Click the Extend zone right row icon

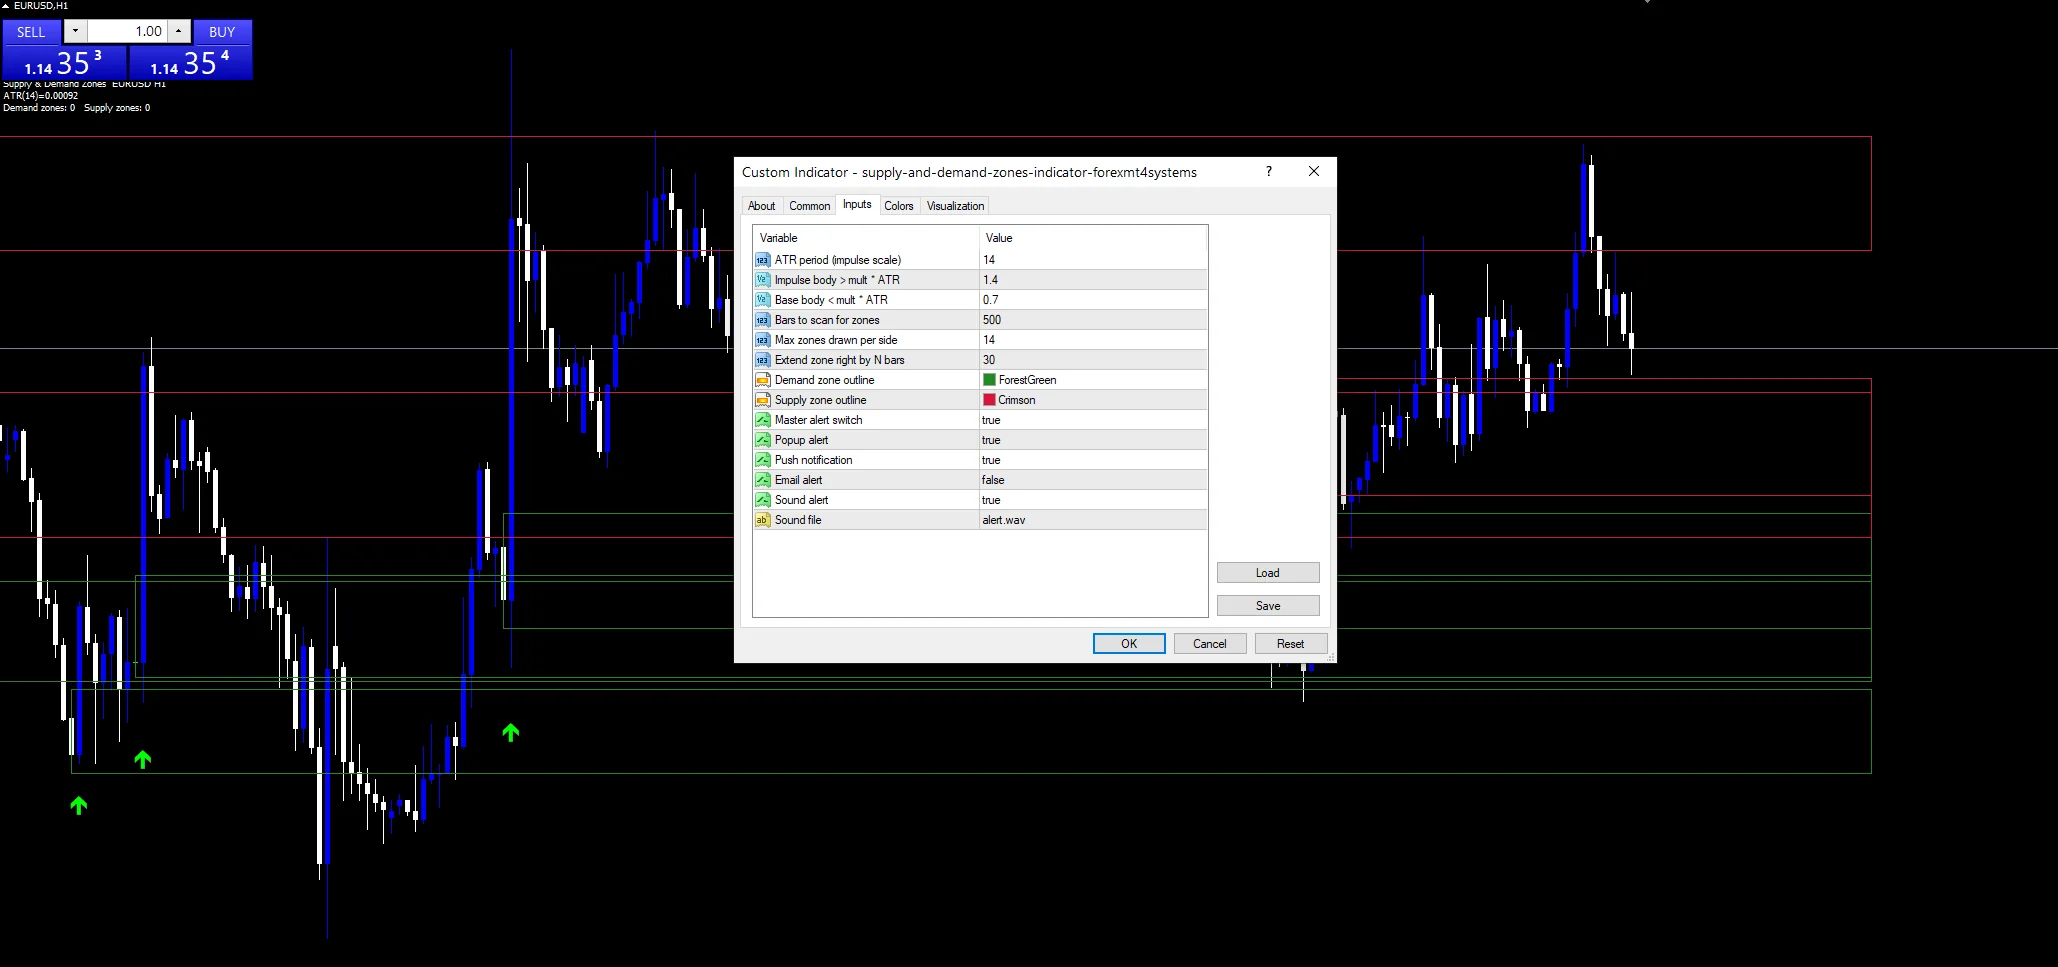coord(762,360)
